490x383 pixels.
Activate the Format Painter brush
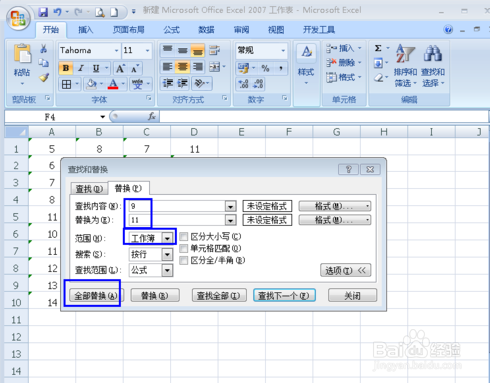[x=43, y=78]
